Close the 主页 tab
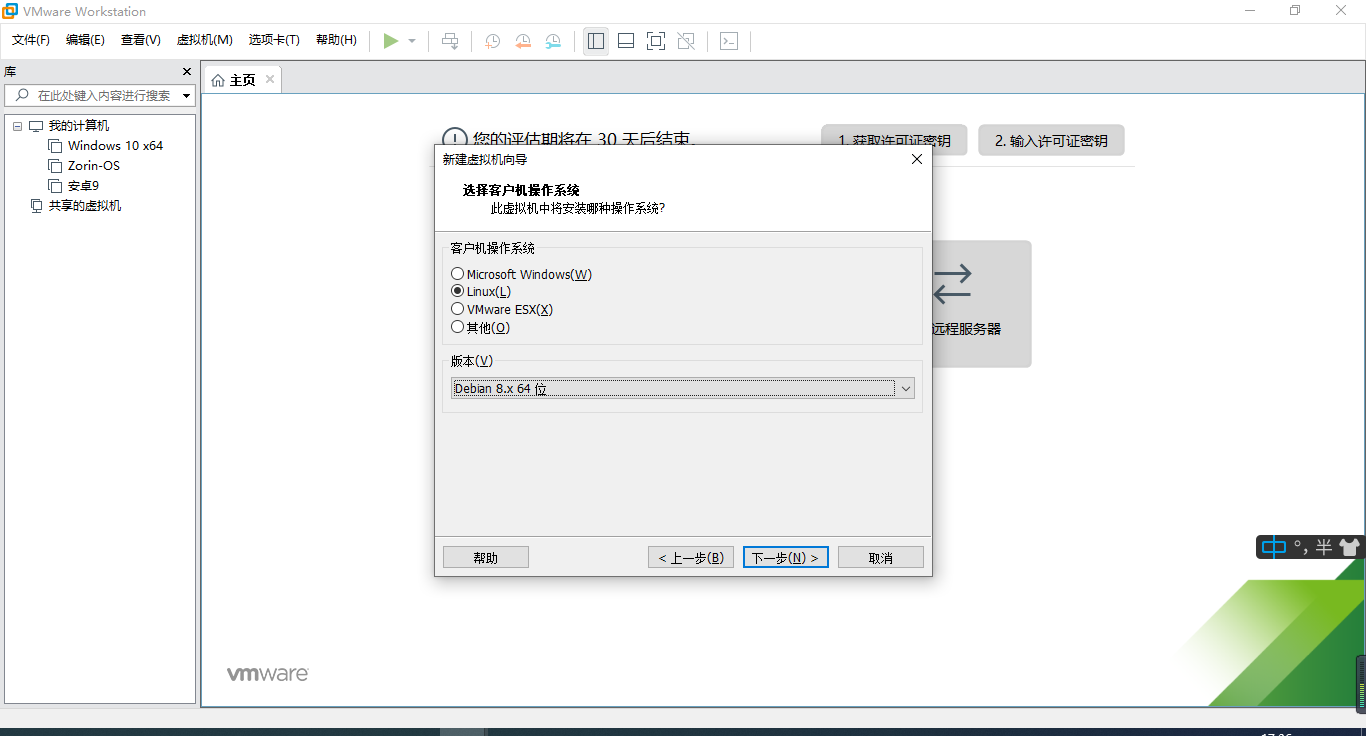The image size is (1366, 736). point(269,79)
